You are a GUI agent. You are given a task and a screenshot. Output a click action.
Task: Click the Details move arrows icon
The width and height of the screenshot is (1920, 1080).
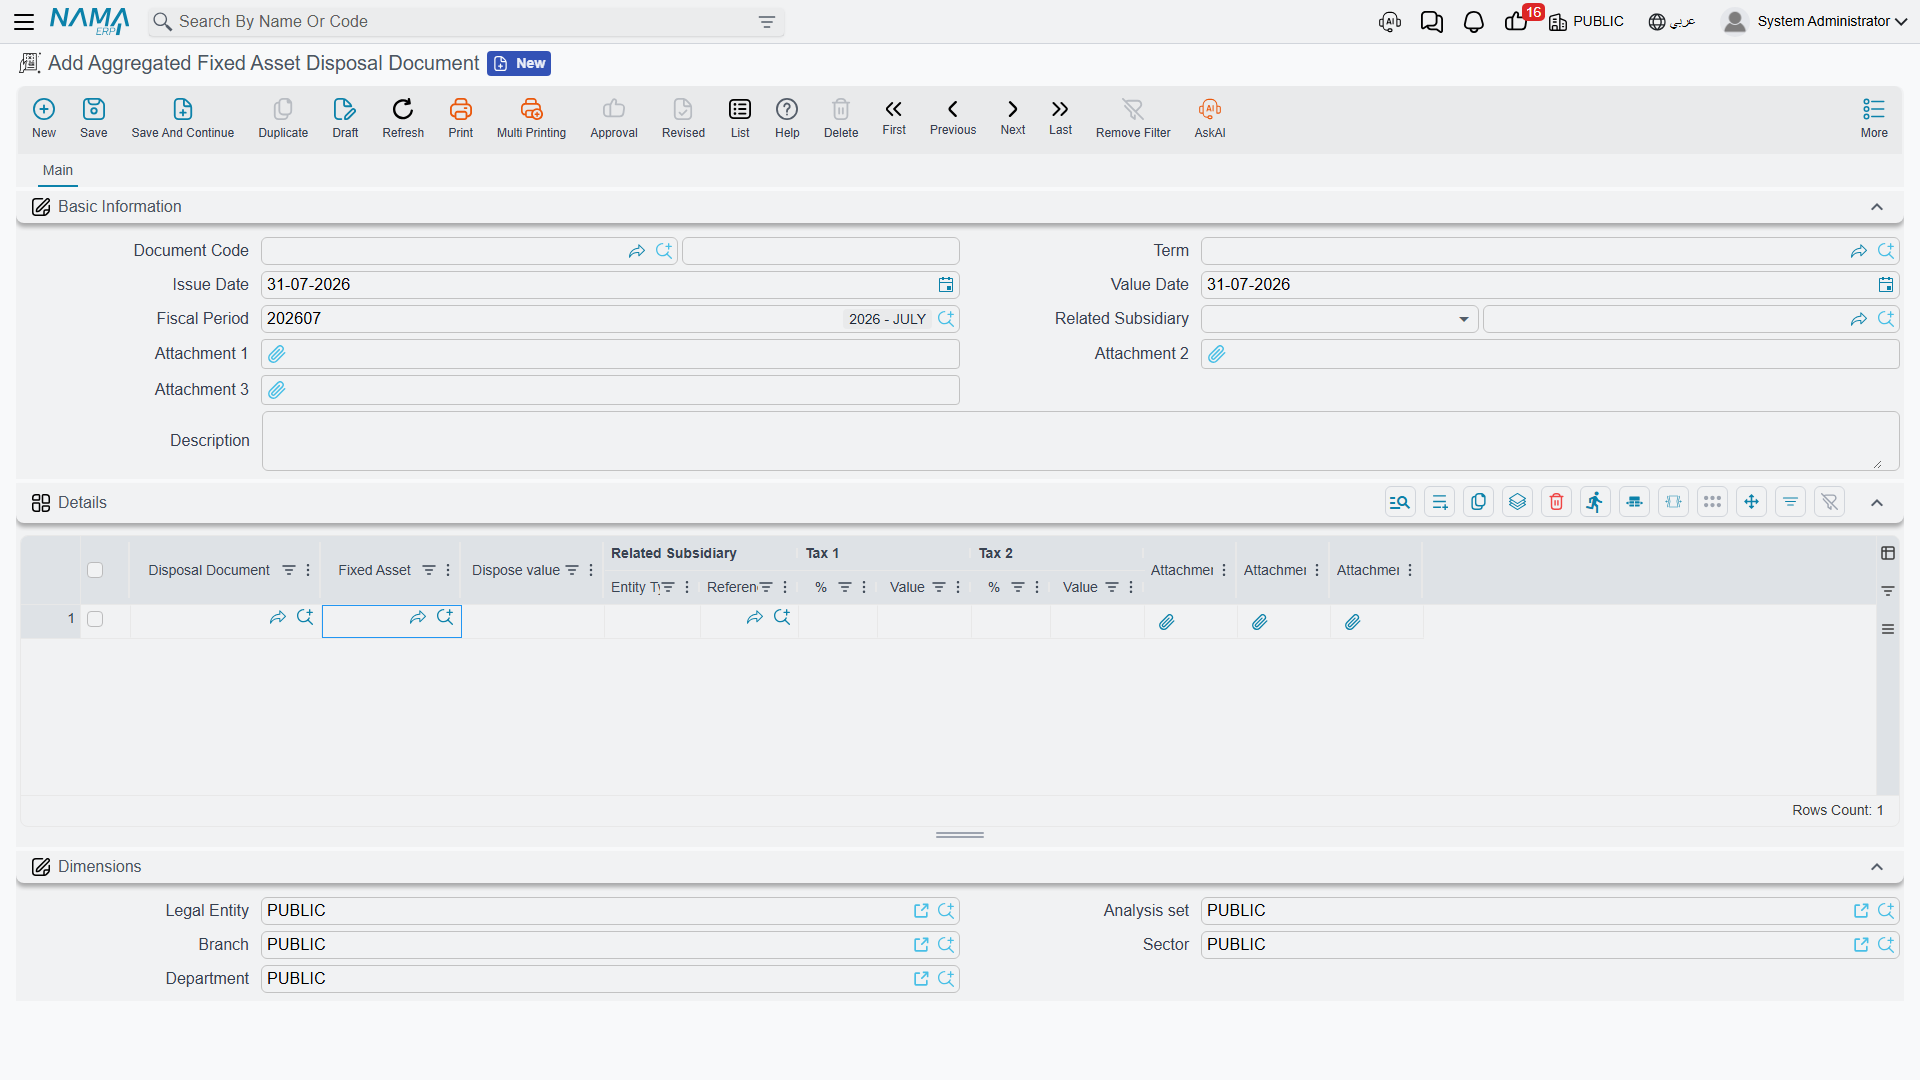(1751, 502)
